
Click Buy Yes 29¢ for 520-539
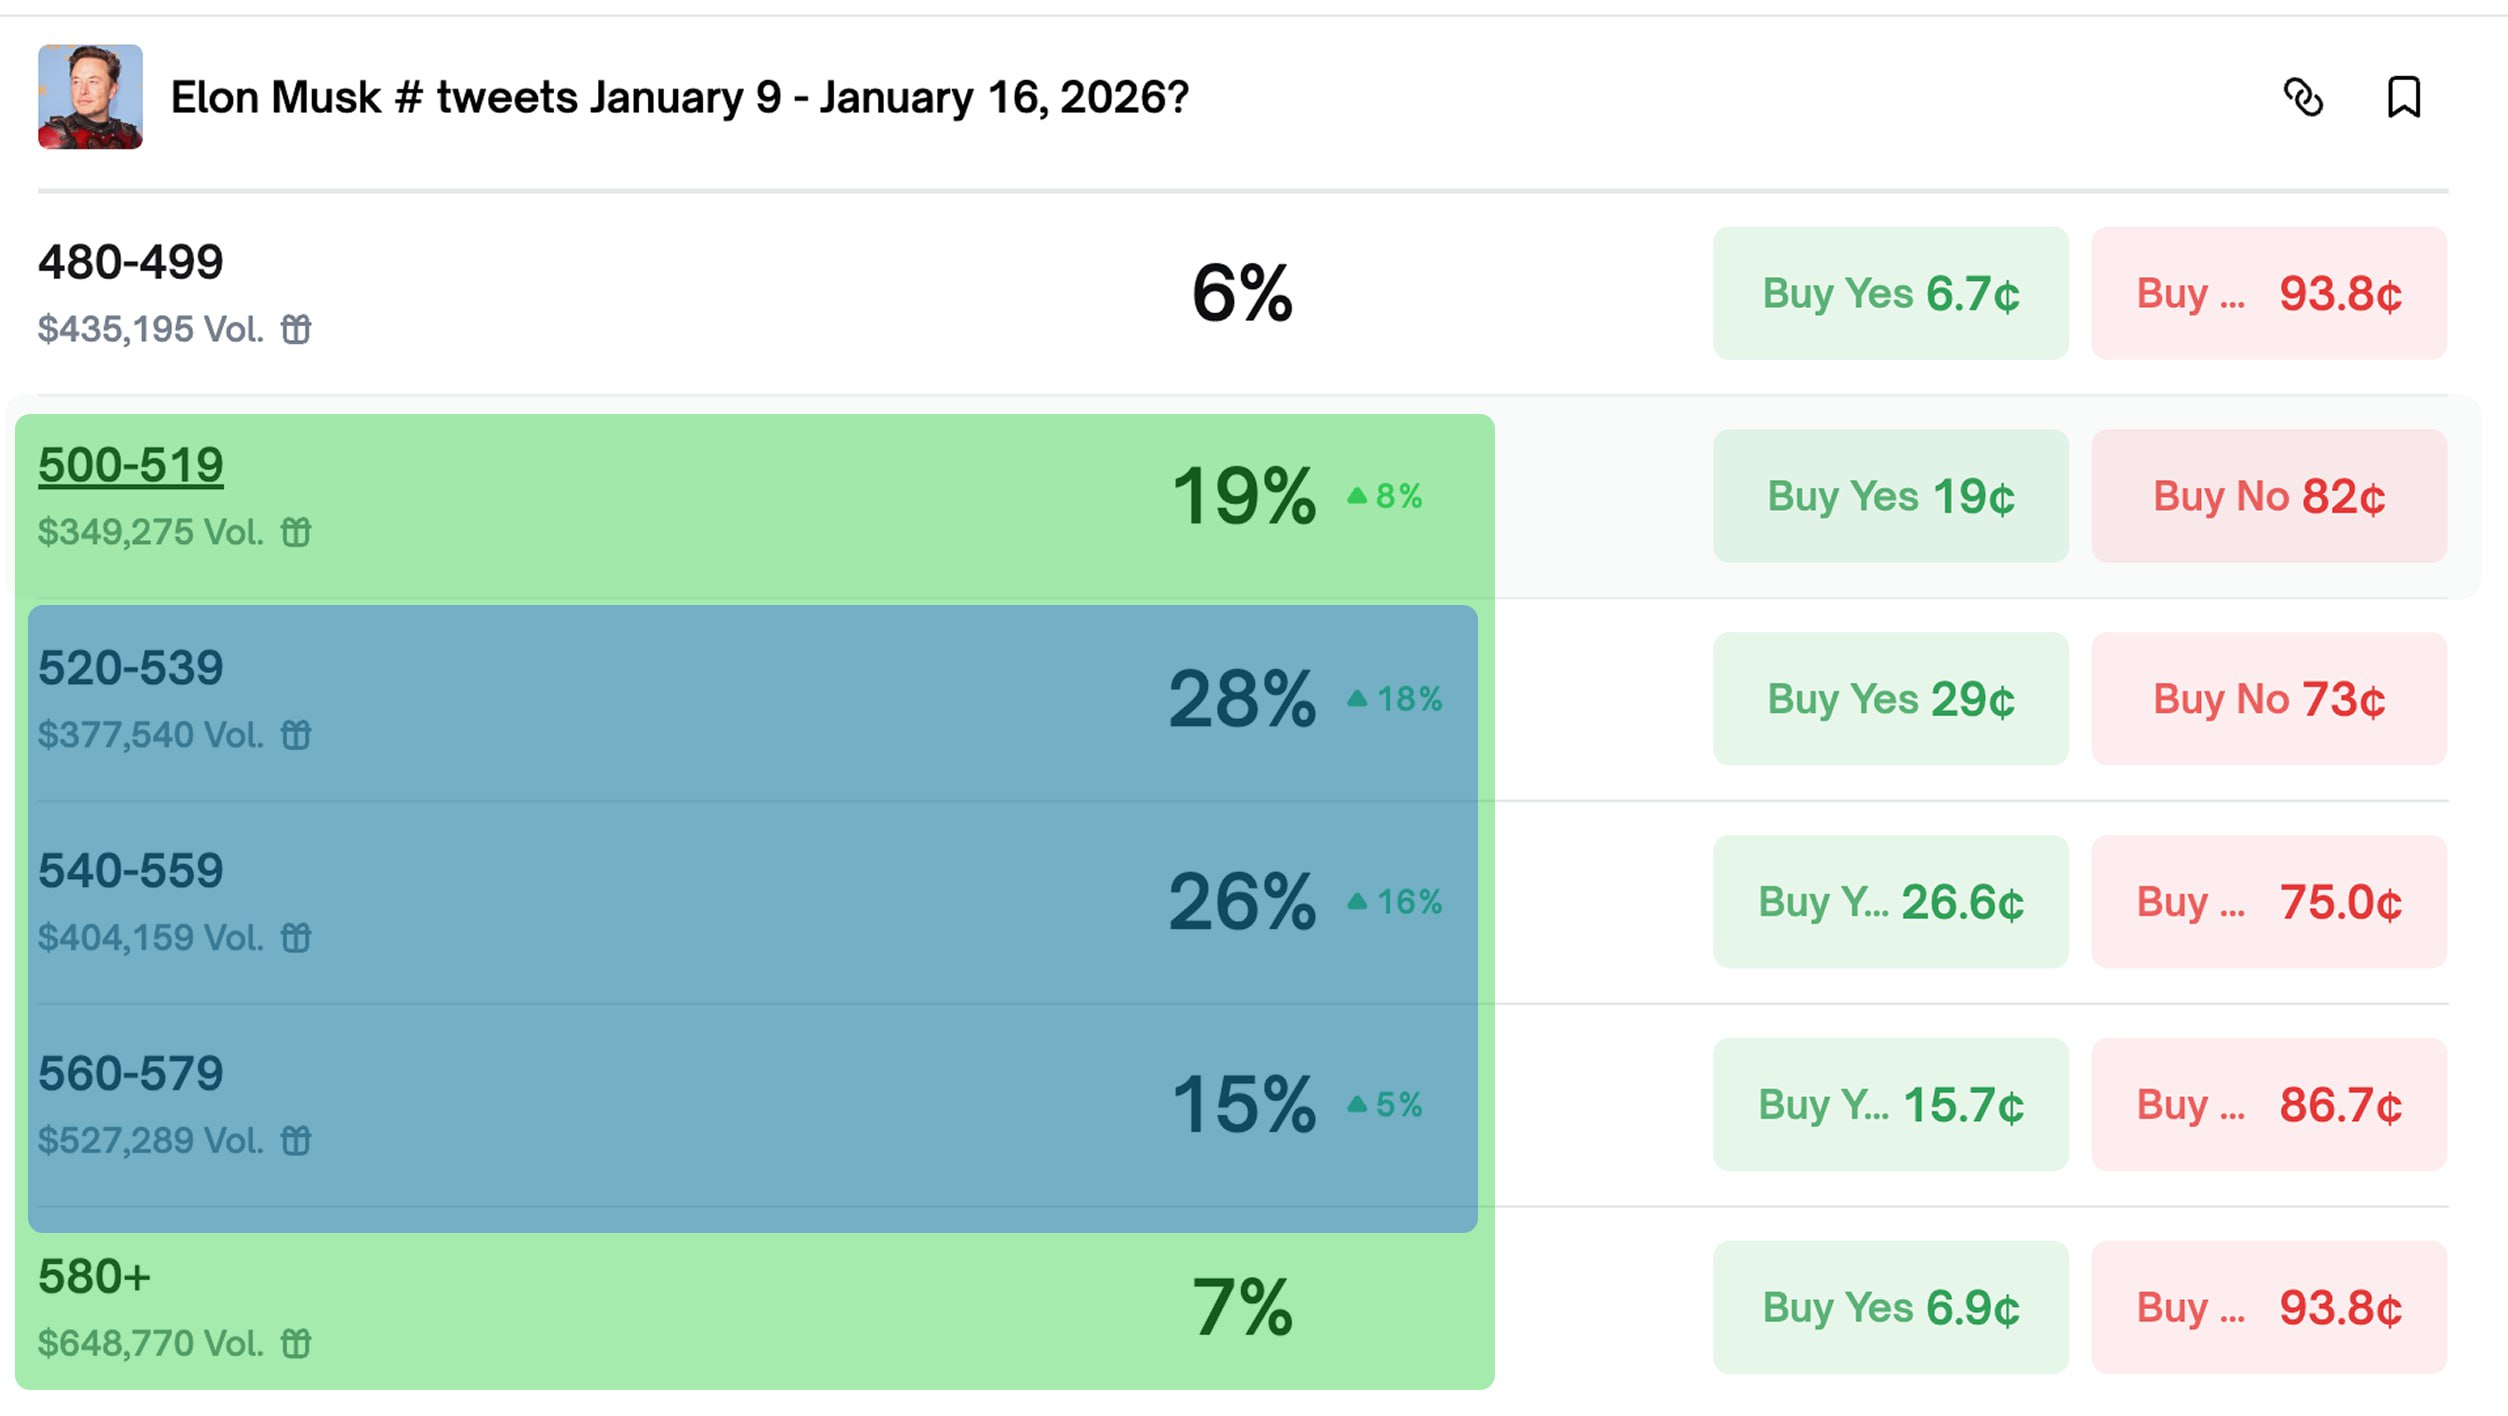pos(1890,699)
